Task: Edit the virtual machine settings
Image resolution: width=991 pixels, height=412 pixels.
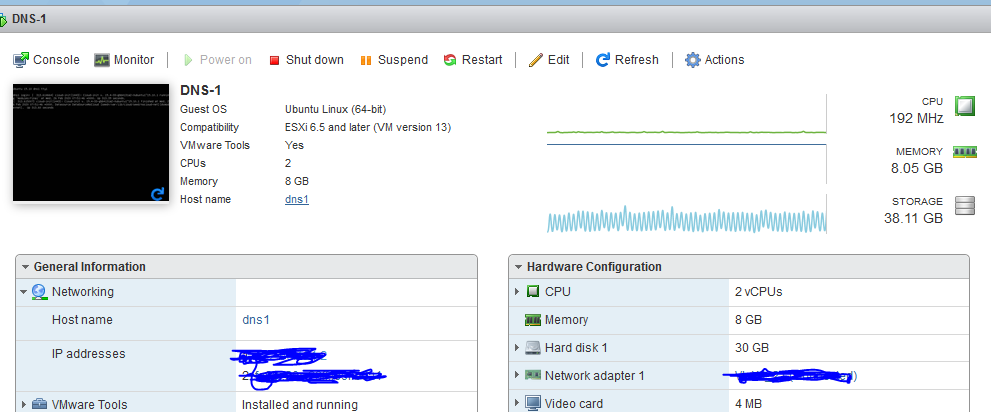Action: (549, 60)
